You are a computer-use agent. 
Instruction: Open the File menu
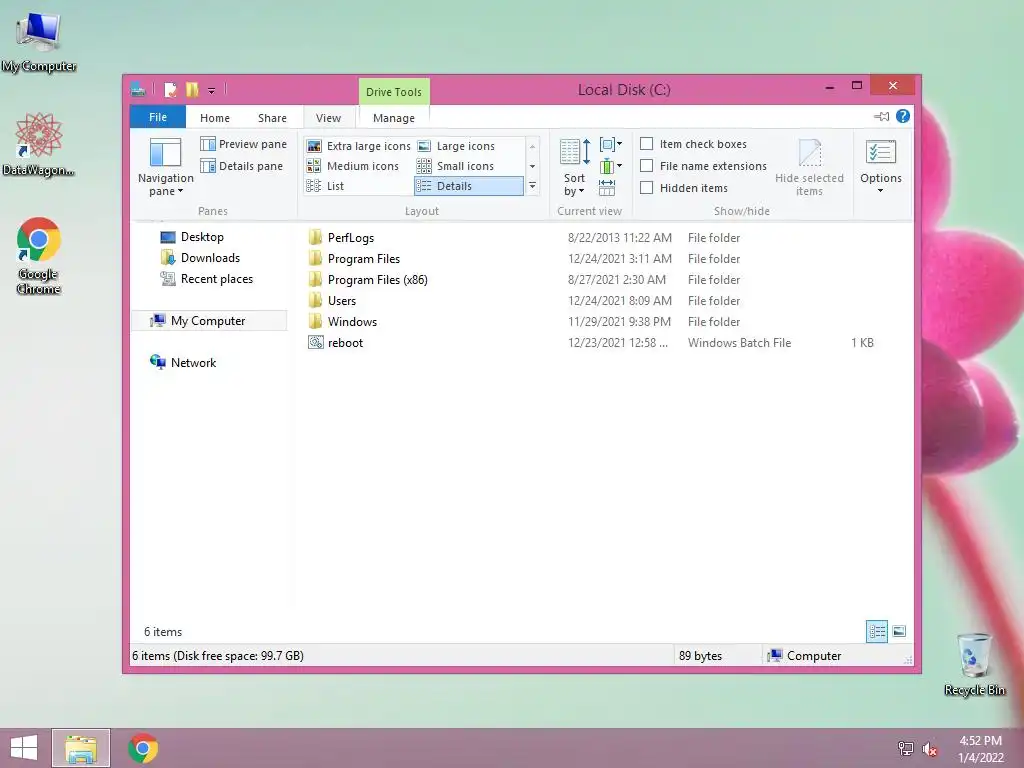158,118
